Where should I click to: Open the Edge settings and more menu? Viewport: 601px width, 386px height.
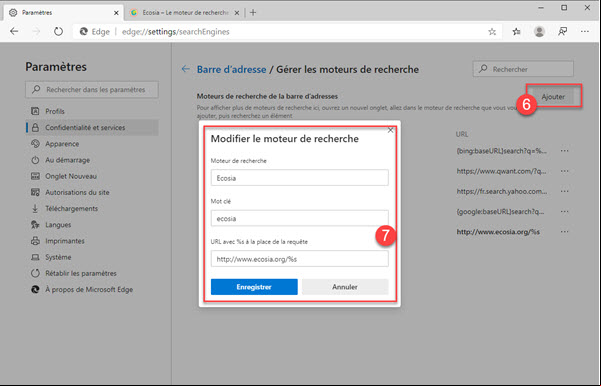(x=585, y=31)
